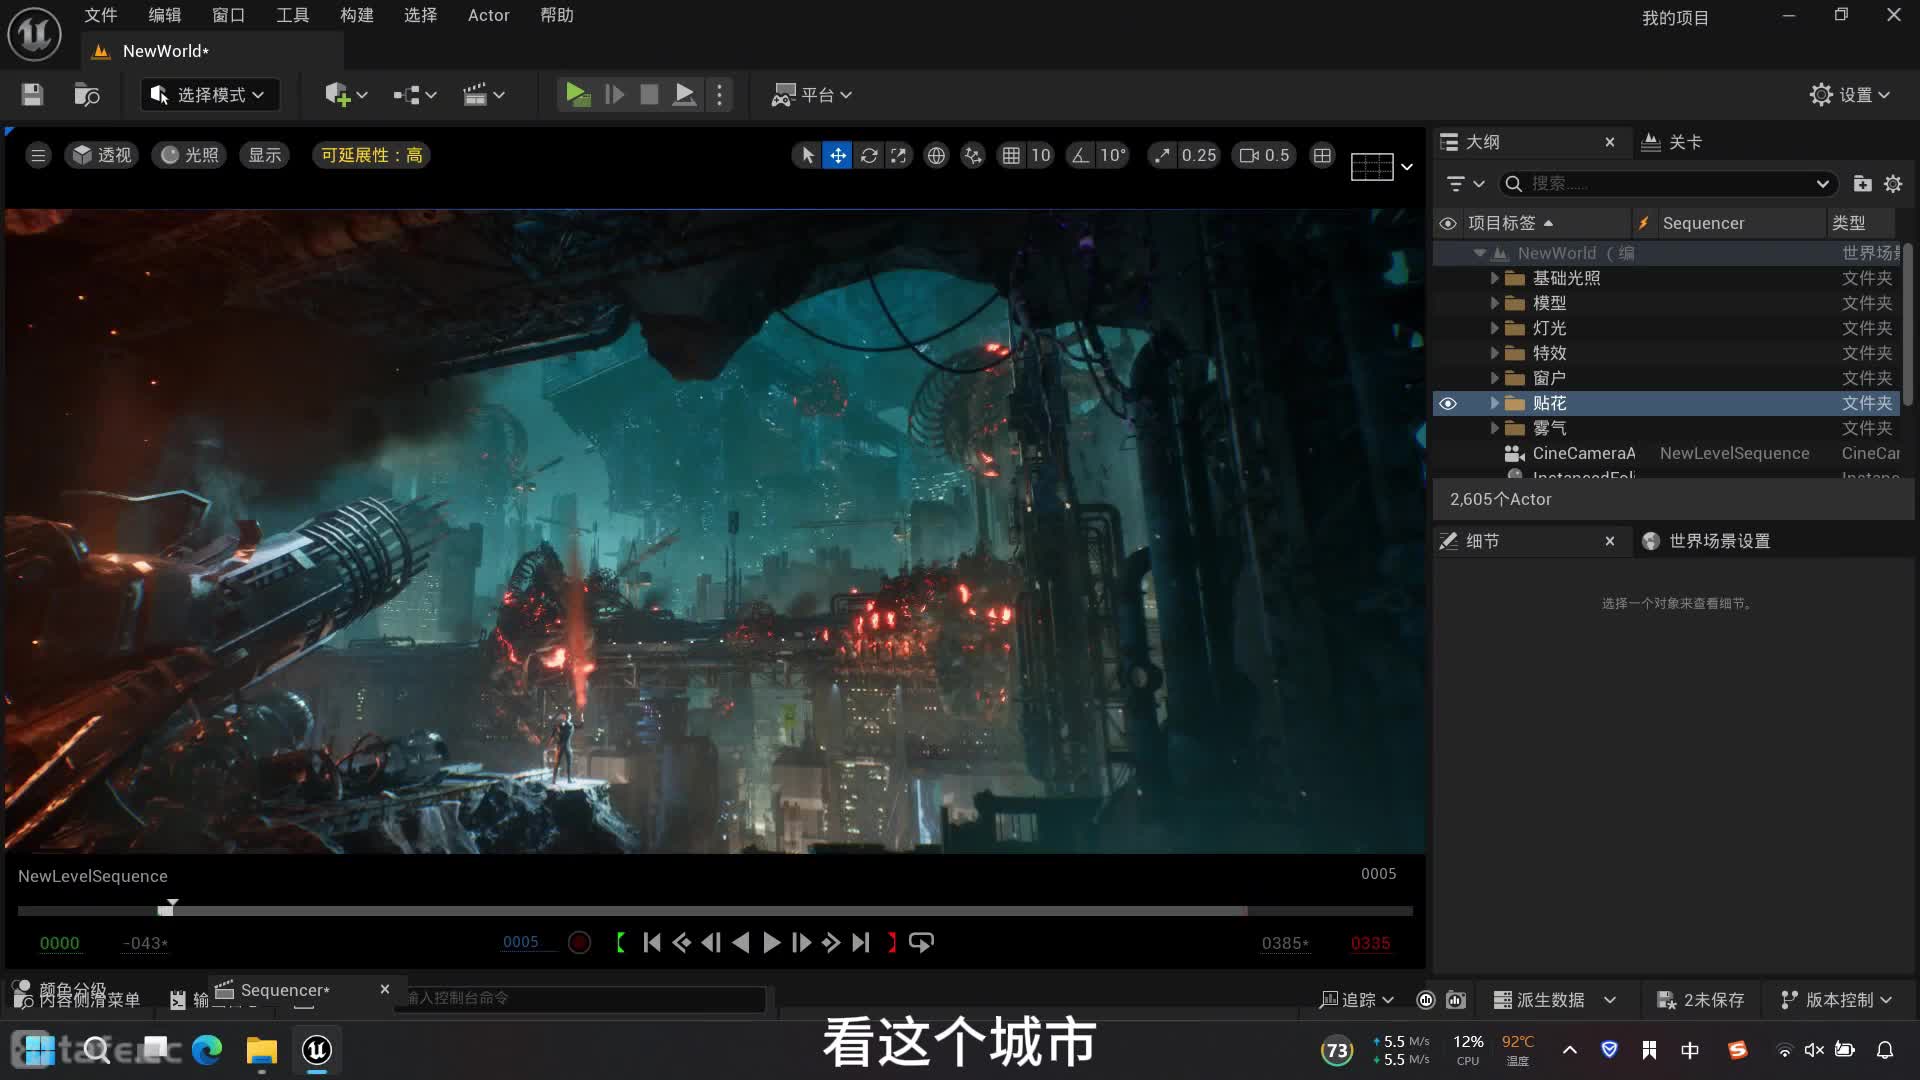Viewport: 1920px width, 1080px height.
Task: Click the sequence timeline bar track
Action: pyautogui.click(x=715, y=911)
